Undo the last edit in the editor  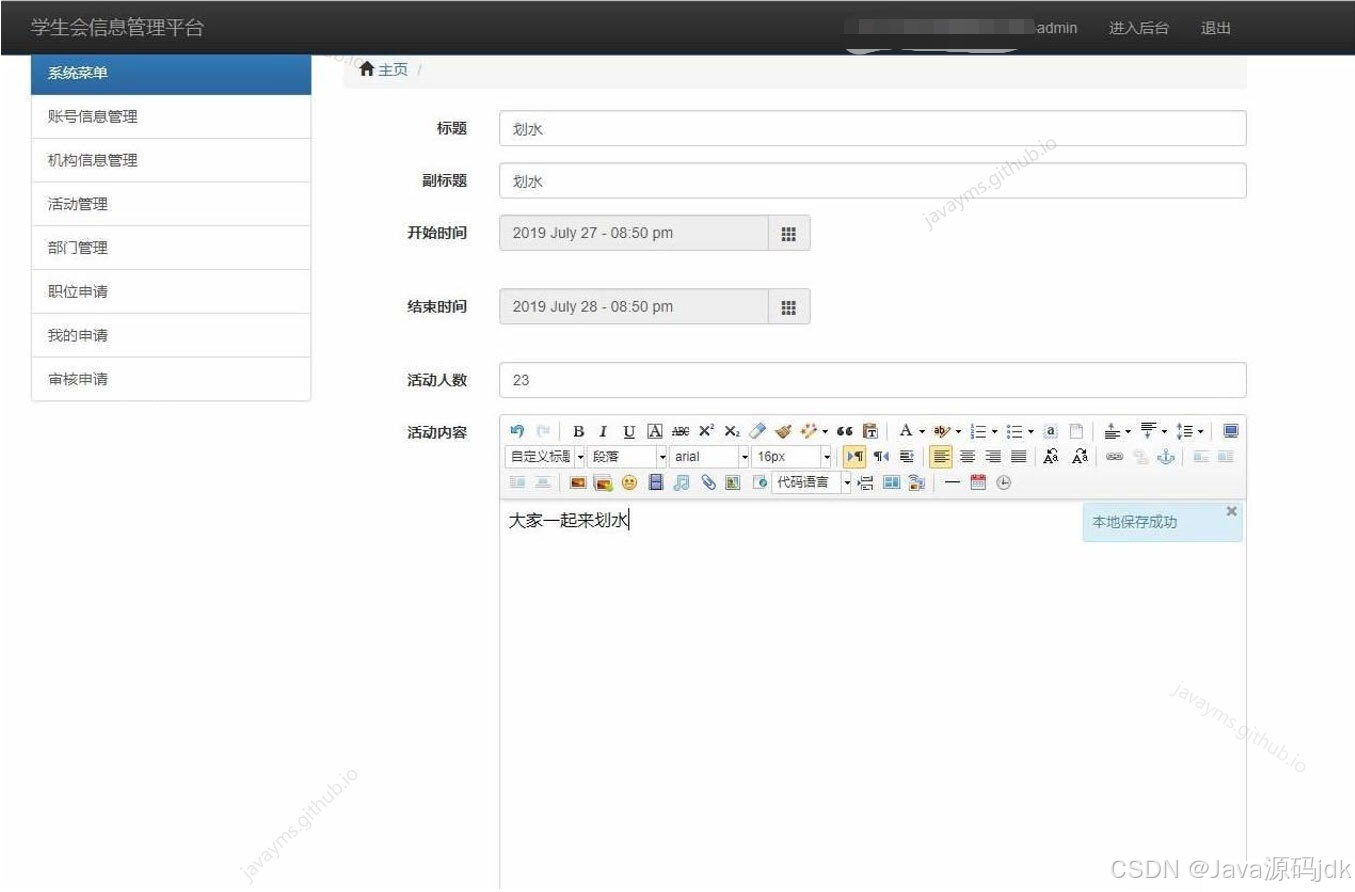517,431
